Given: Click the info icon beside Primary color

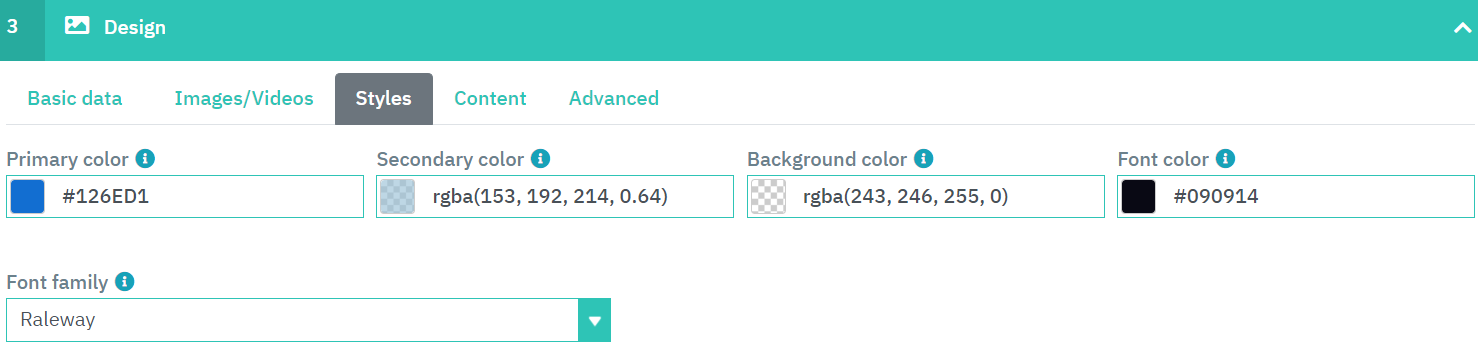Looking at the screenshot, I should pos(145,159).
